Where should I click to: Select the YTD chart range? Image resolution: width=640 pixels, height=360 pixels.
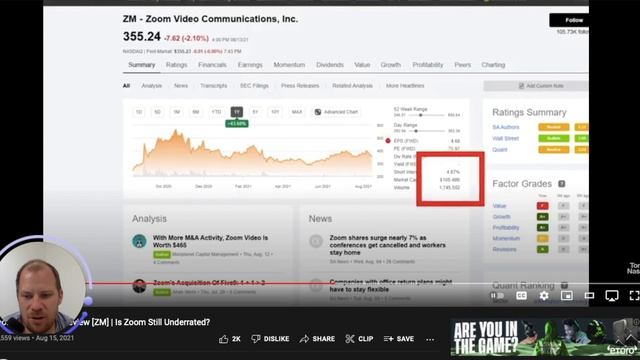point(216,112)
